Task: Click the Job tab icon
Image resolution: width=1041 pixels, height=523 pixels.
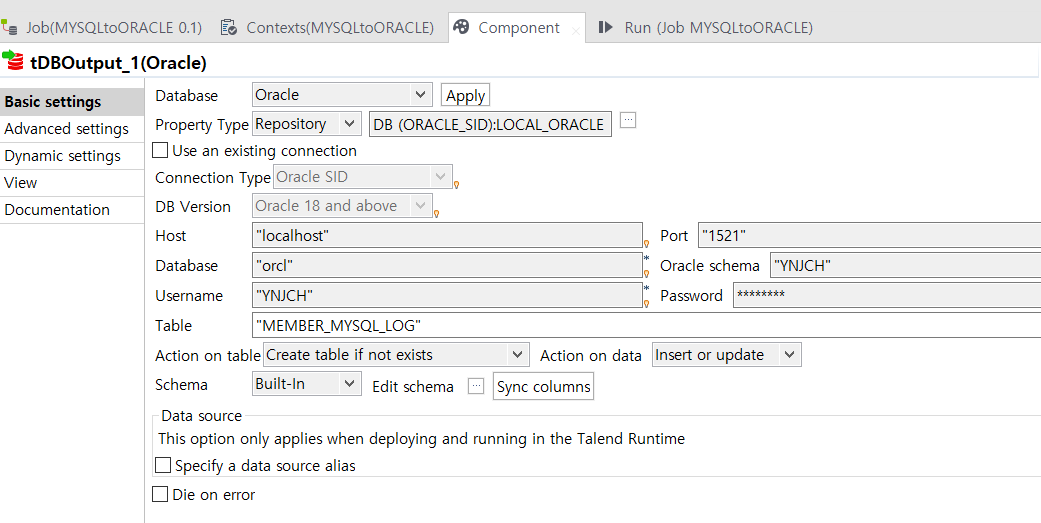Action: 9,27
